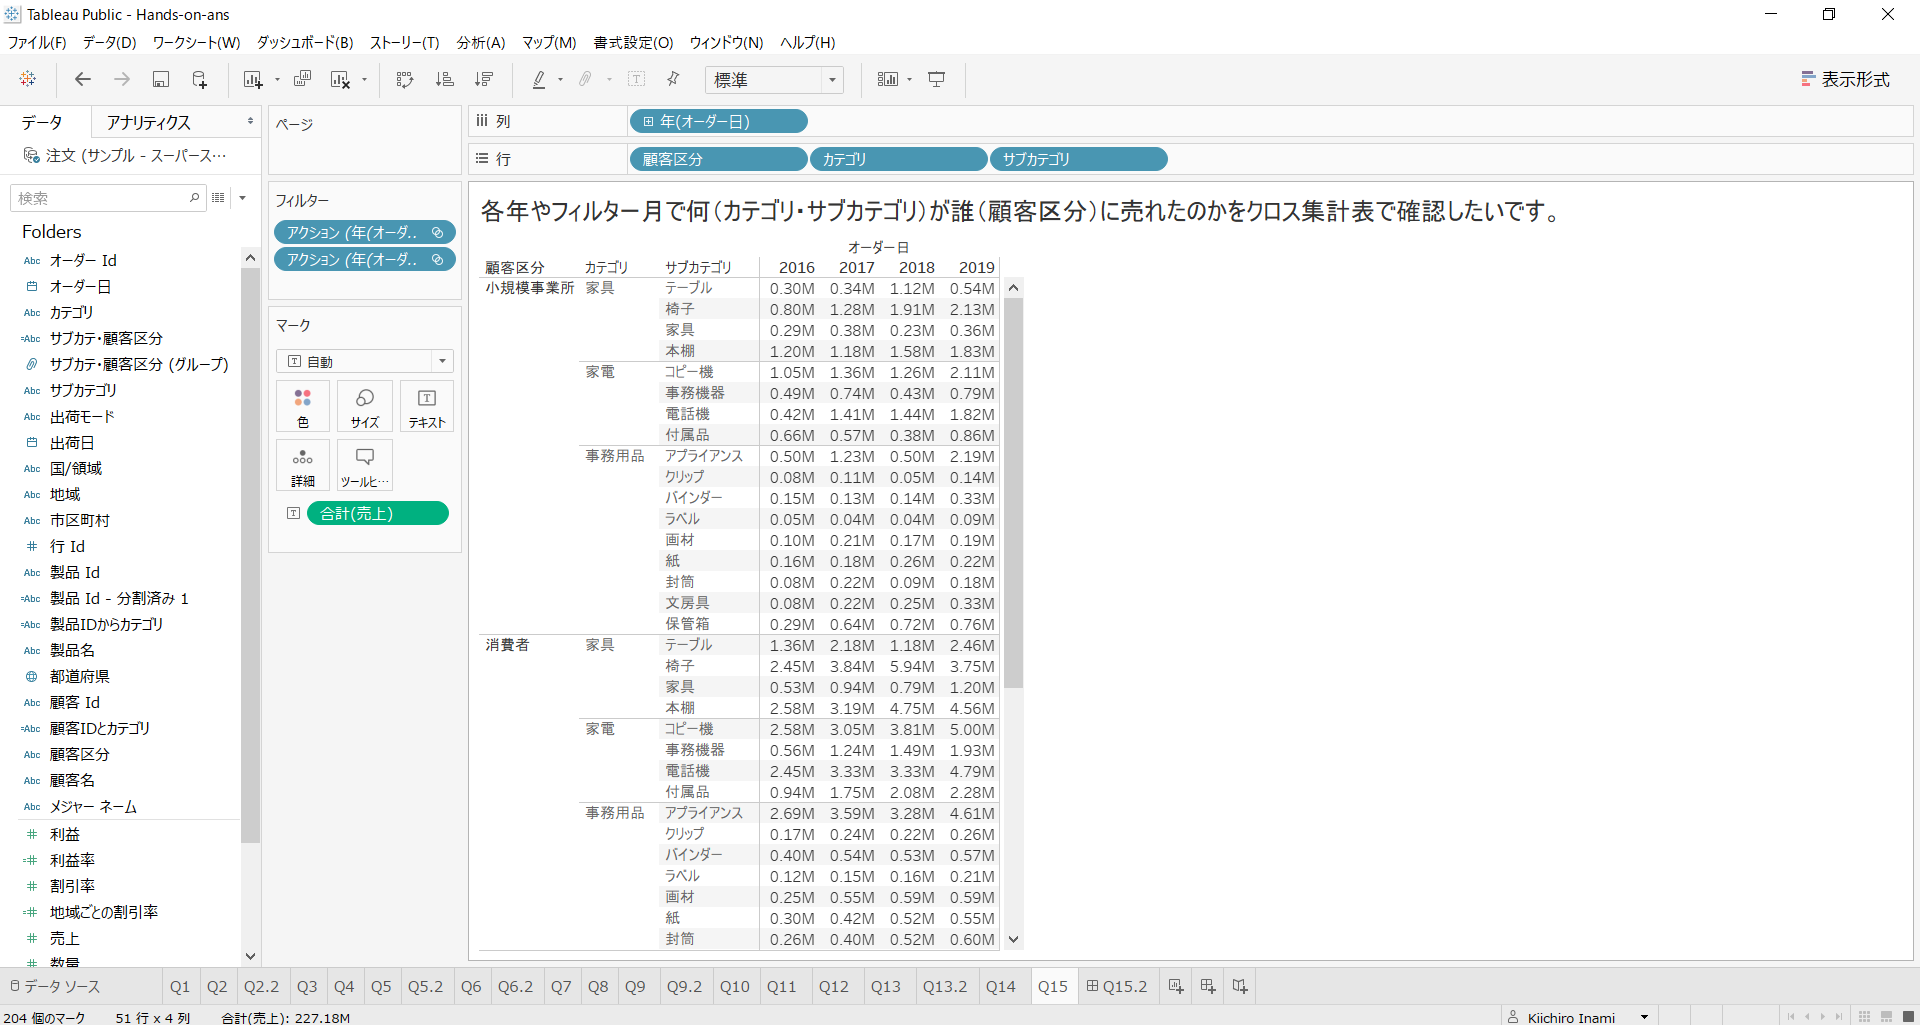Sort descending toolbar icon
This screenshot has width=1920, height=1025.
tap(484, 79)
